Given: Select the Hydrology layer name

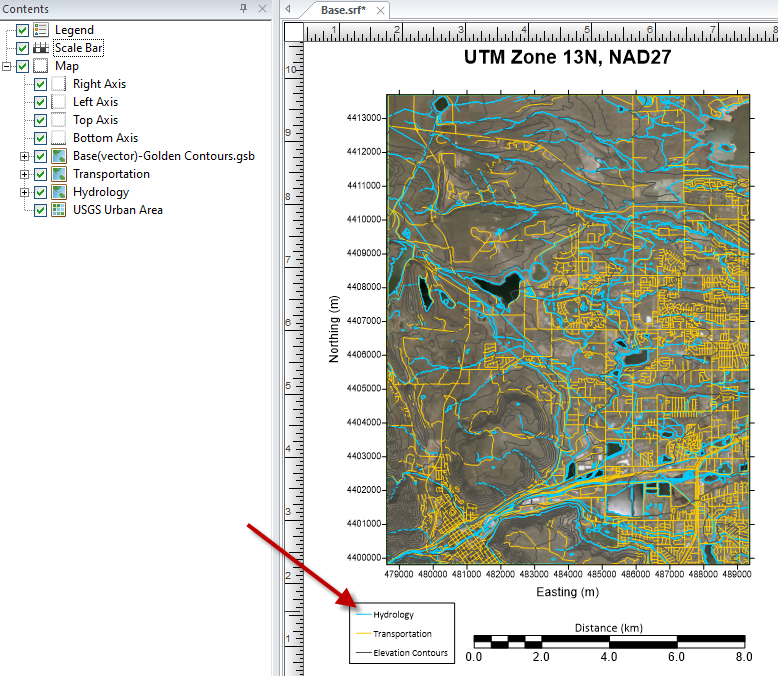Looking at the screenshot, I should (x=101, y=192).
